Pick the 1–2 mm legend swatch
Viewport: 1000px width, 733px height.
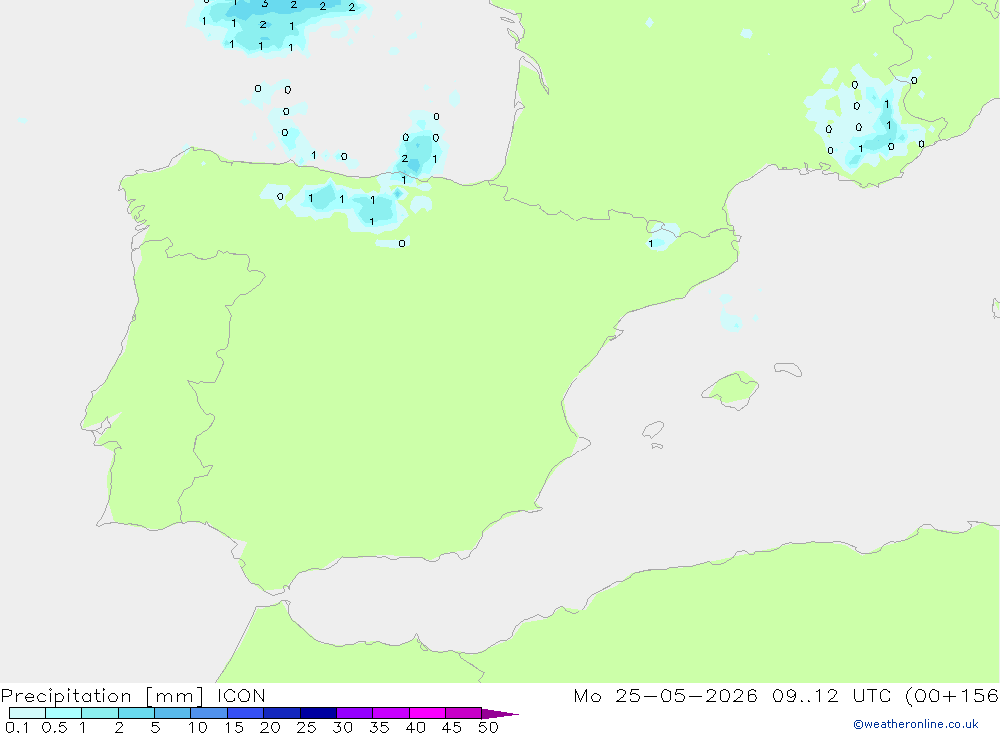(100, 713)
